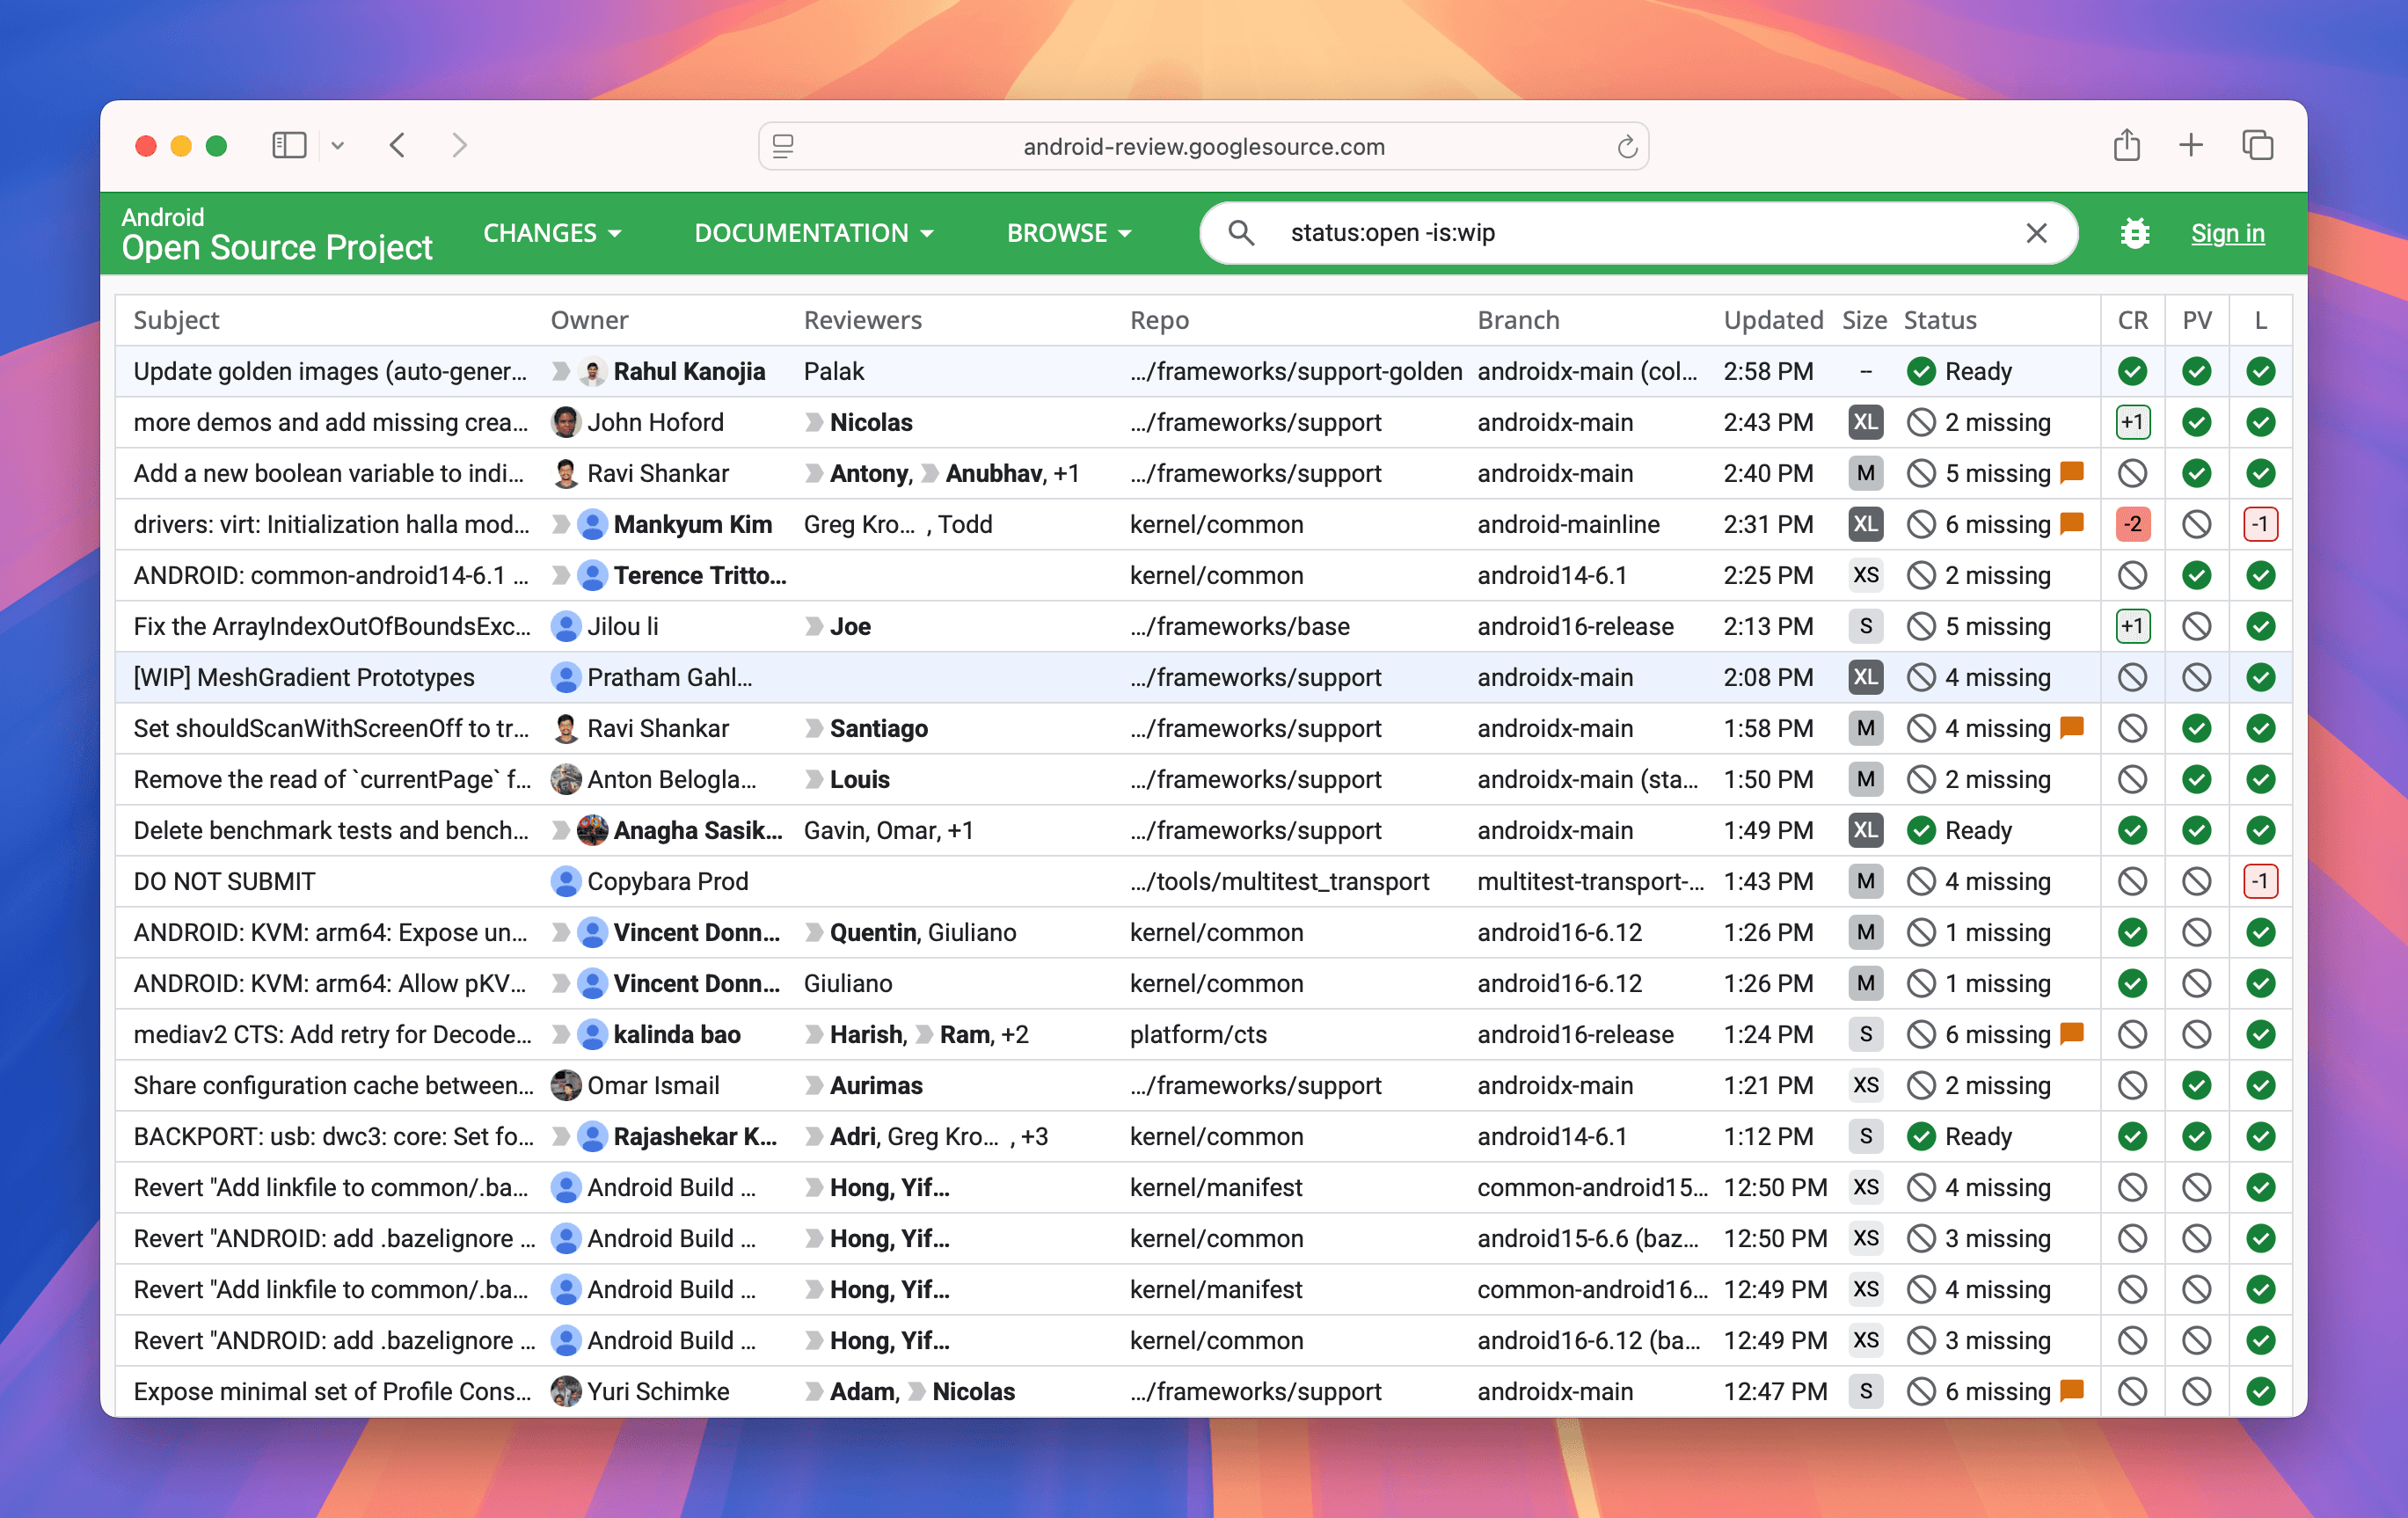This screenshot has height=1518, width=2408.
Task: Open the BROWSE dropdown
Action: pyautogui.click(x=1068, y=233)
